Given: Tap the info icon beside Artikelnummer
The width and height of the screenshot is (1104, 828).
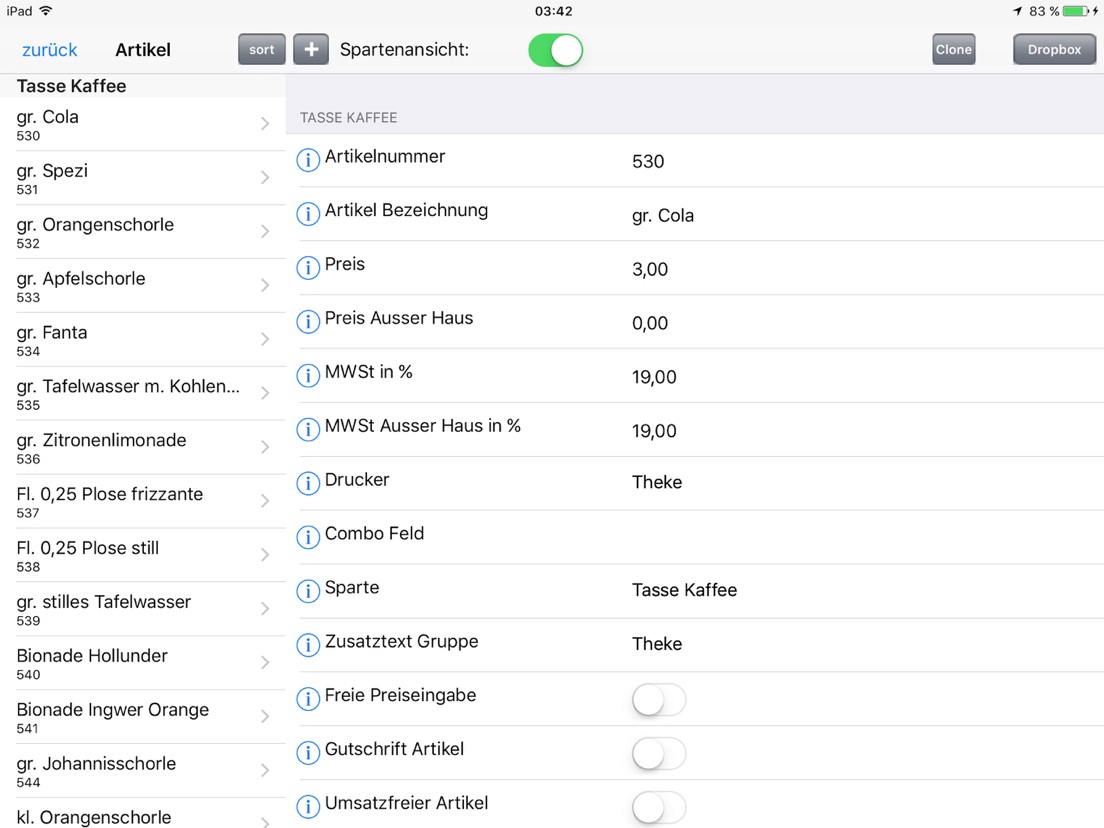Looking at the screenshot, I should pos(308,160).
